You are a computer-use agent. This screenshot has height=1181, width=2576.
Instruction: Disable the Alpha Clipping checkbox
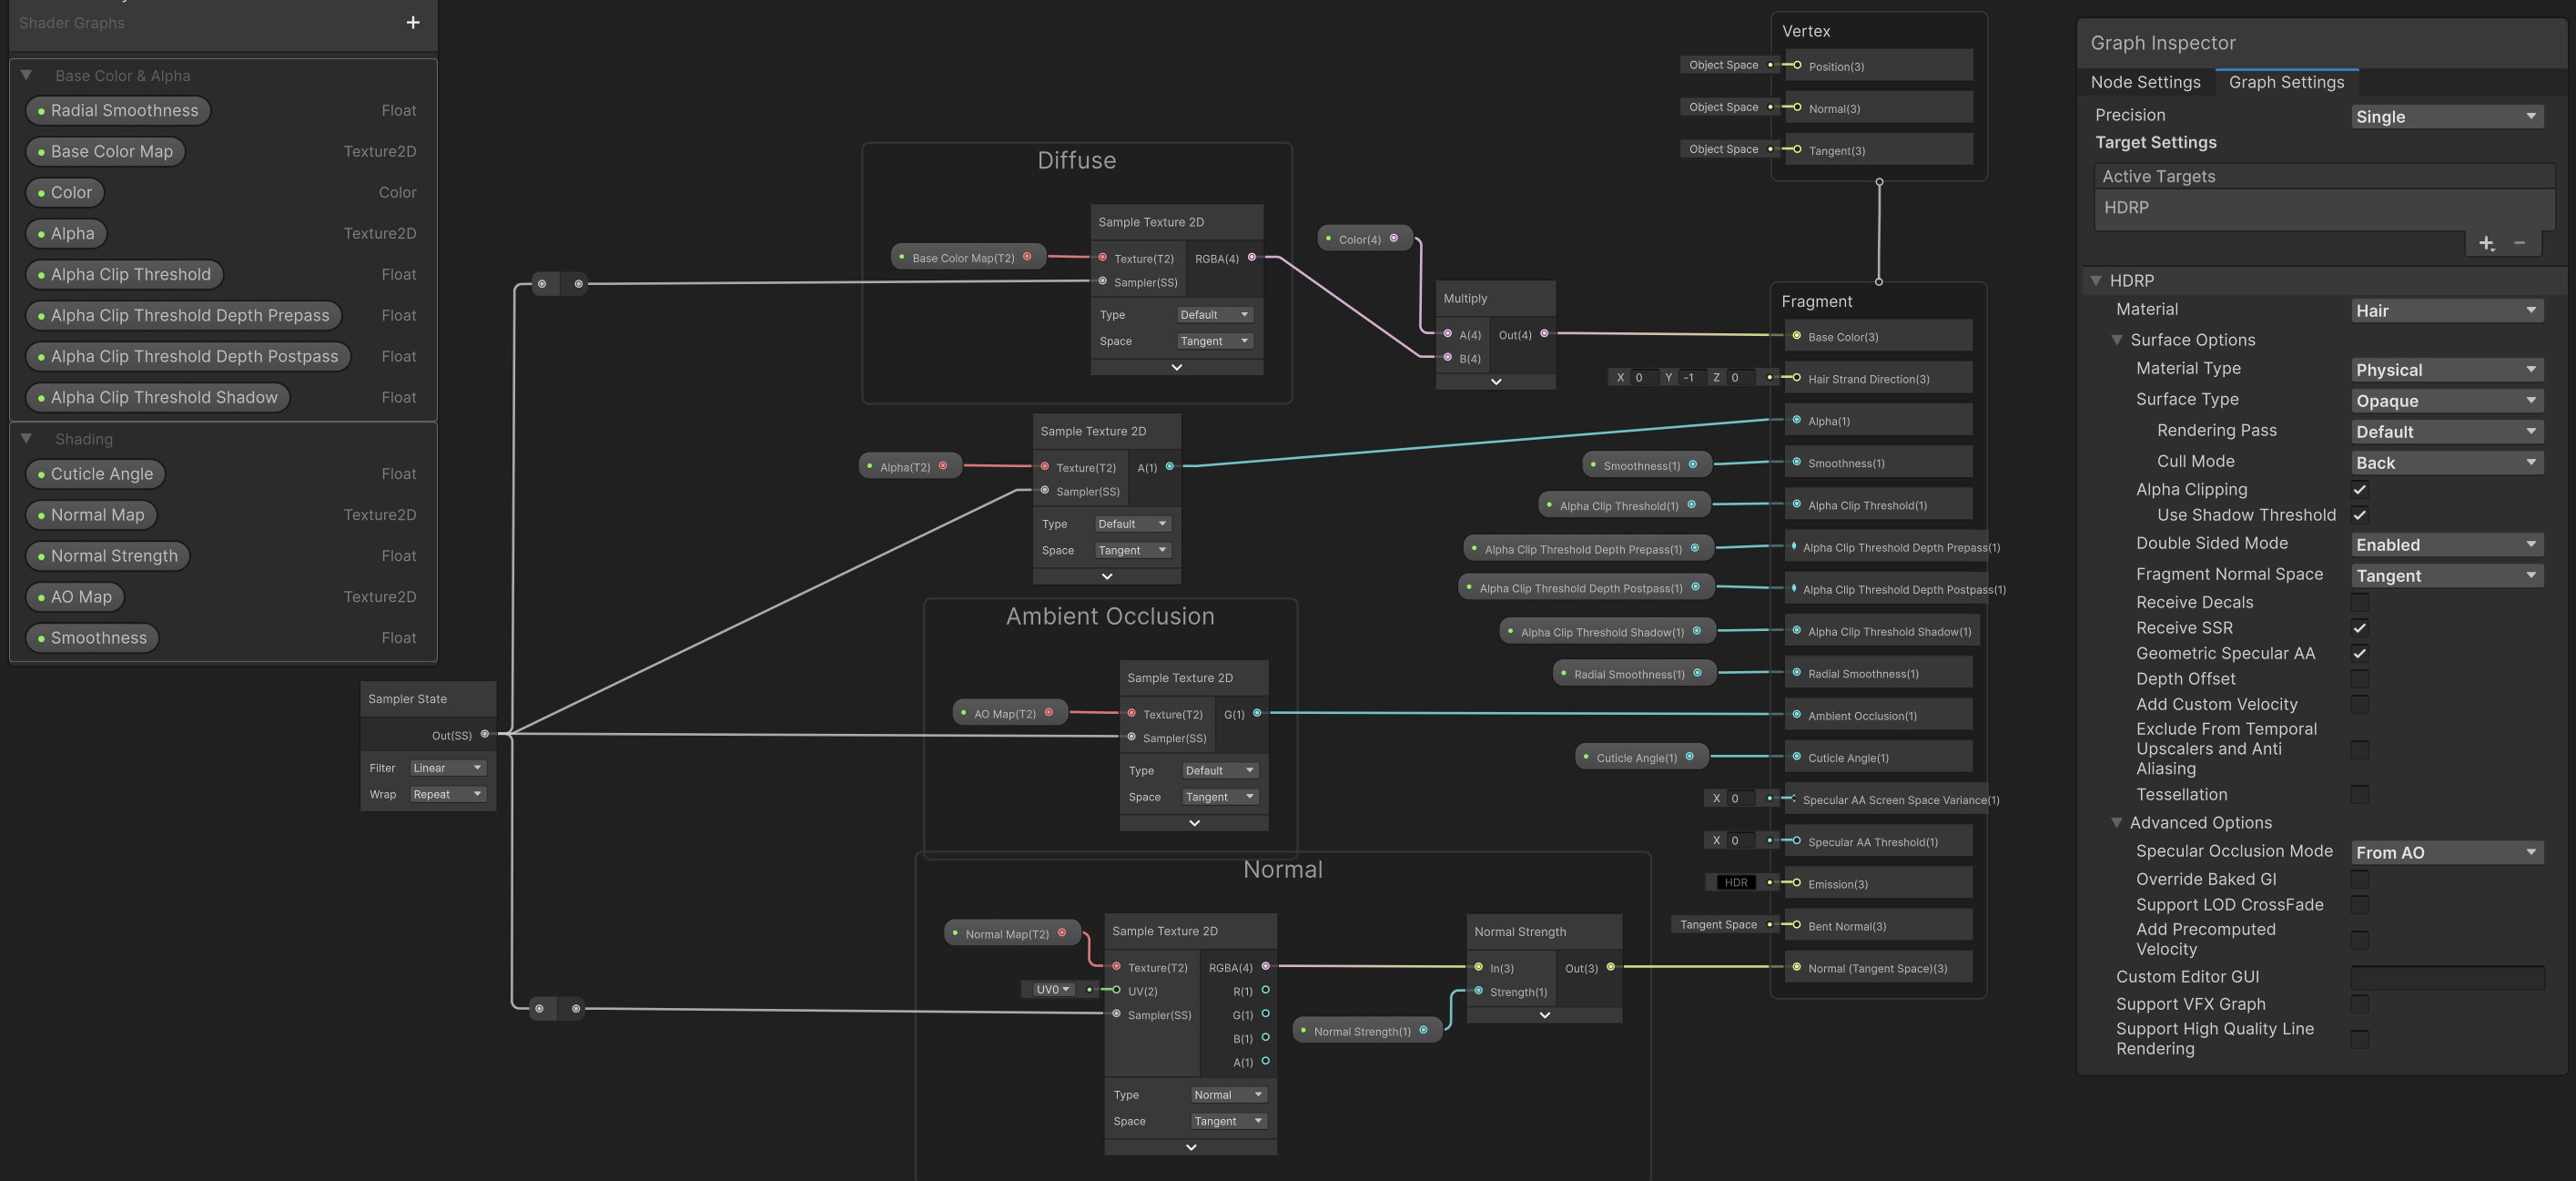click(2359, 490)
